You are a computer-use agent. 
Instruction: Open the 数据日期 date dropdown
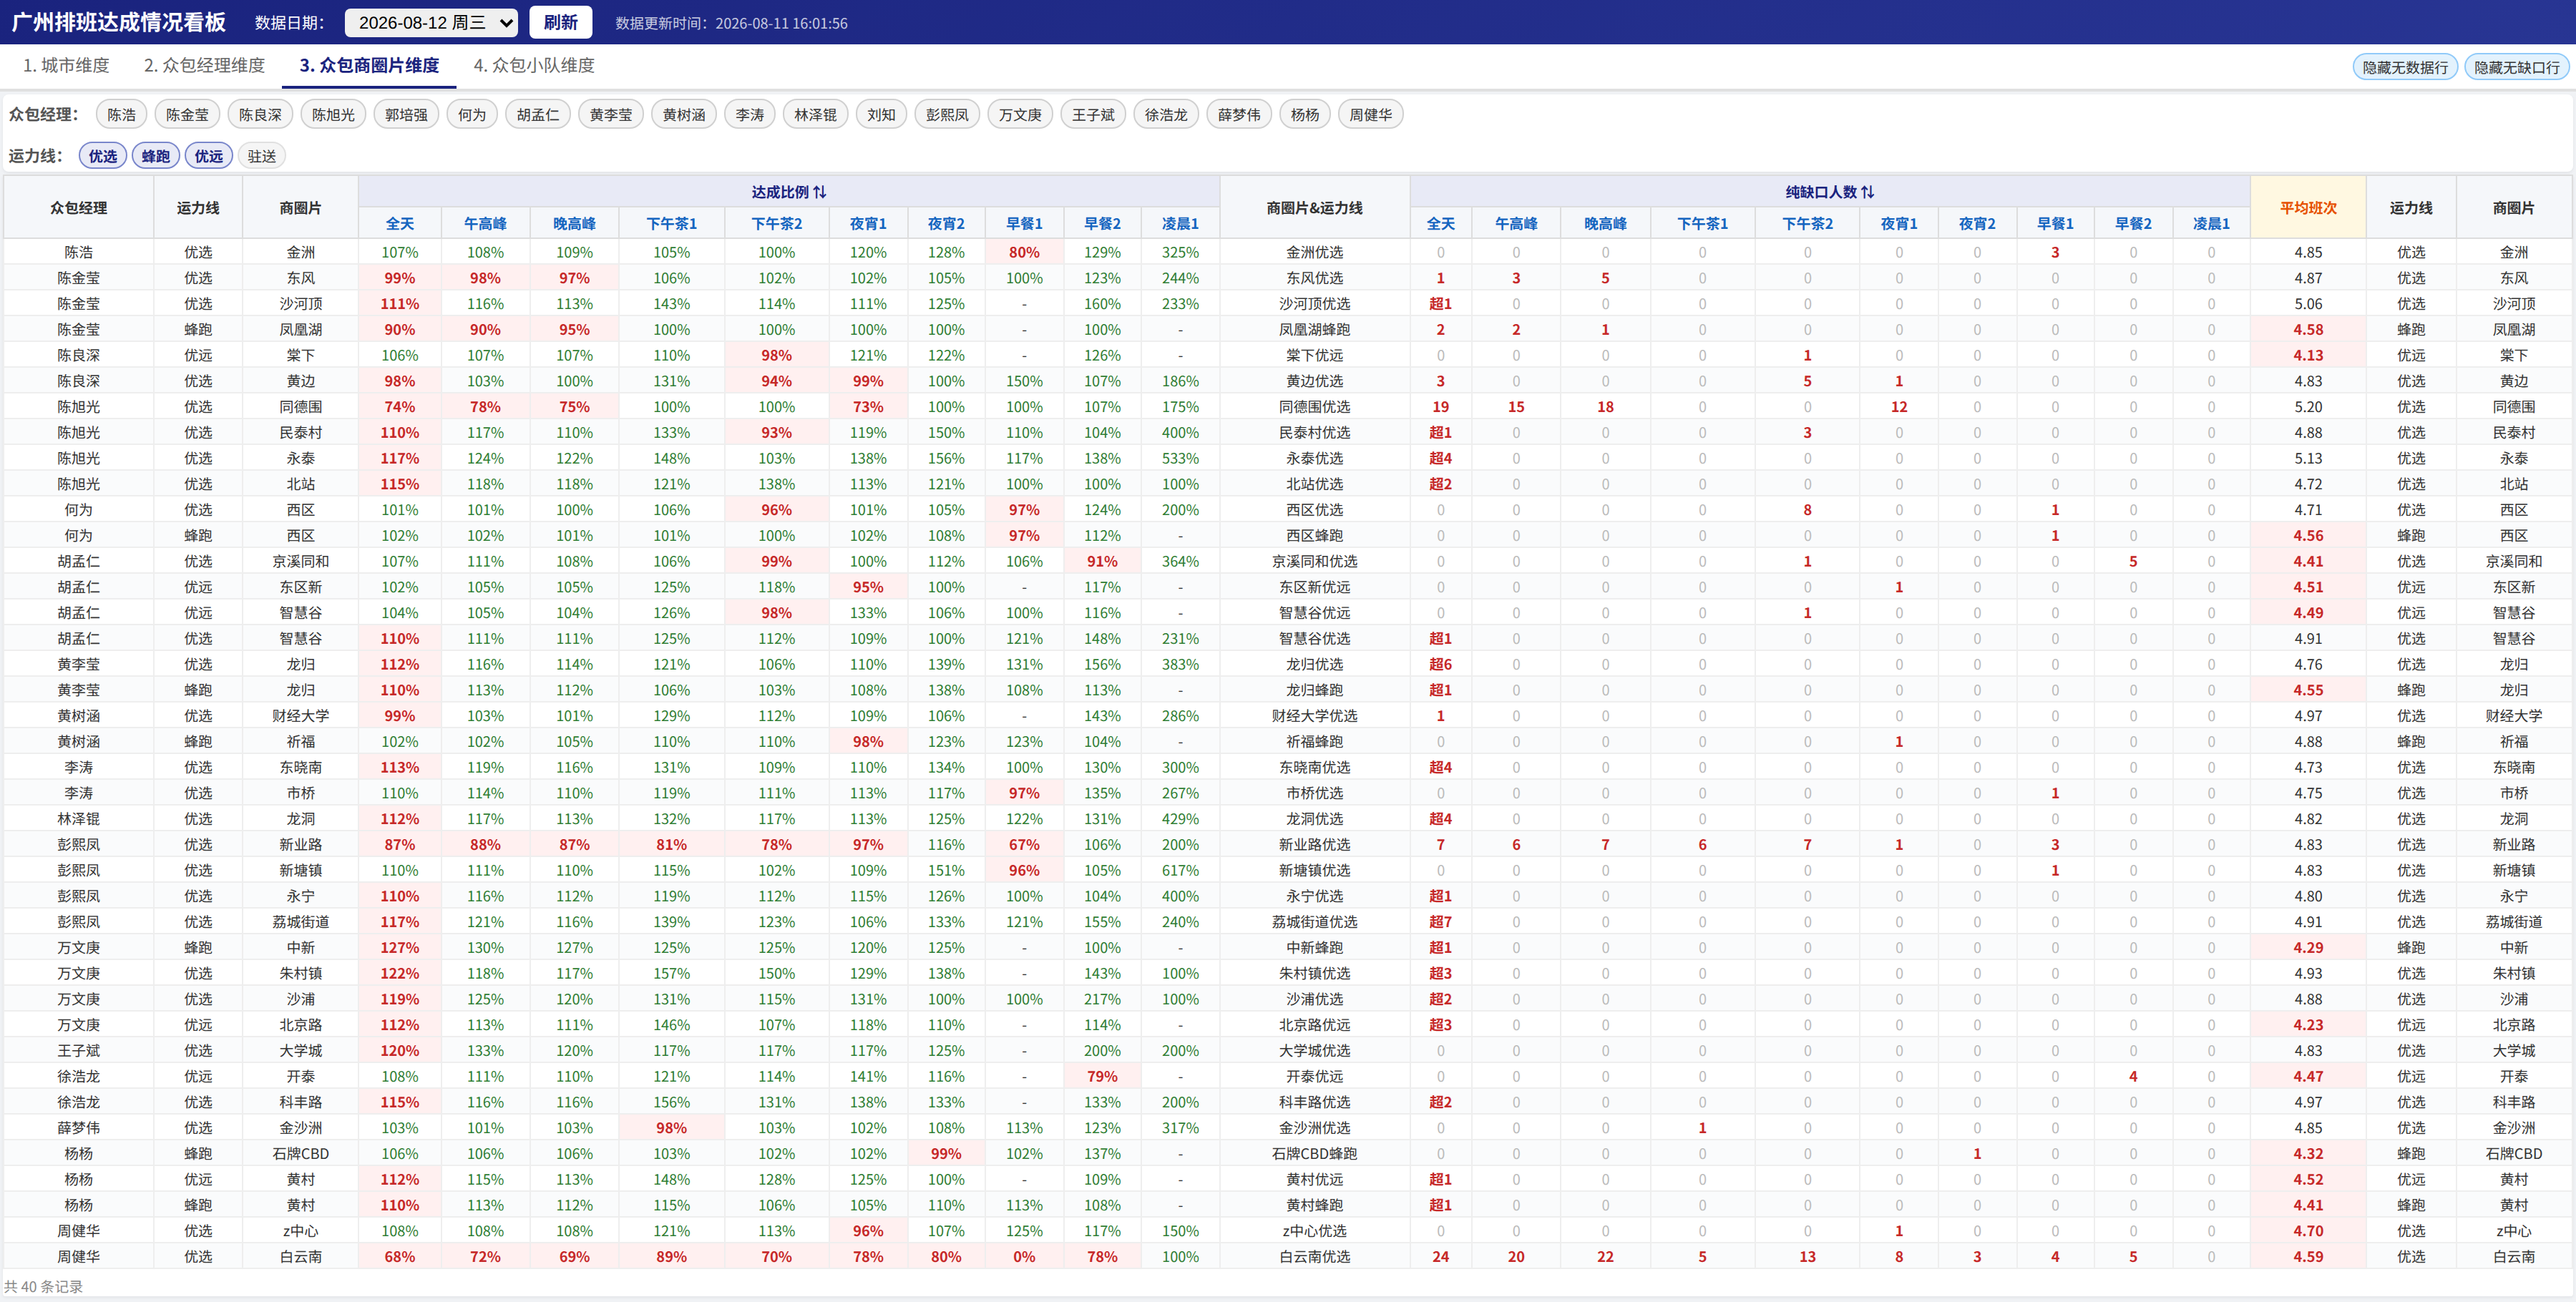pyautogui.click(x=431, y=22)
